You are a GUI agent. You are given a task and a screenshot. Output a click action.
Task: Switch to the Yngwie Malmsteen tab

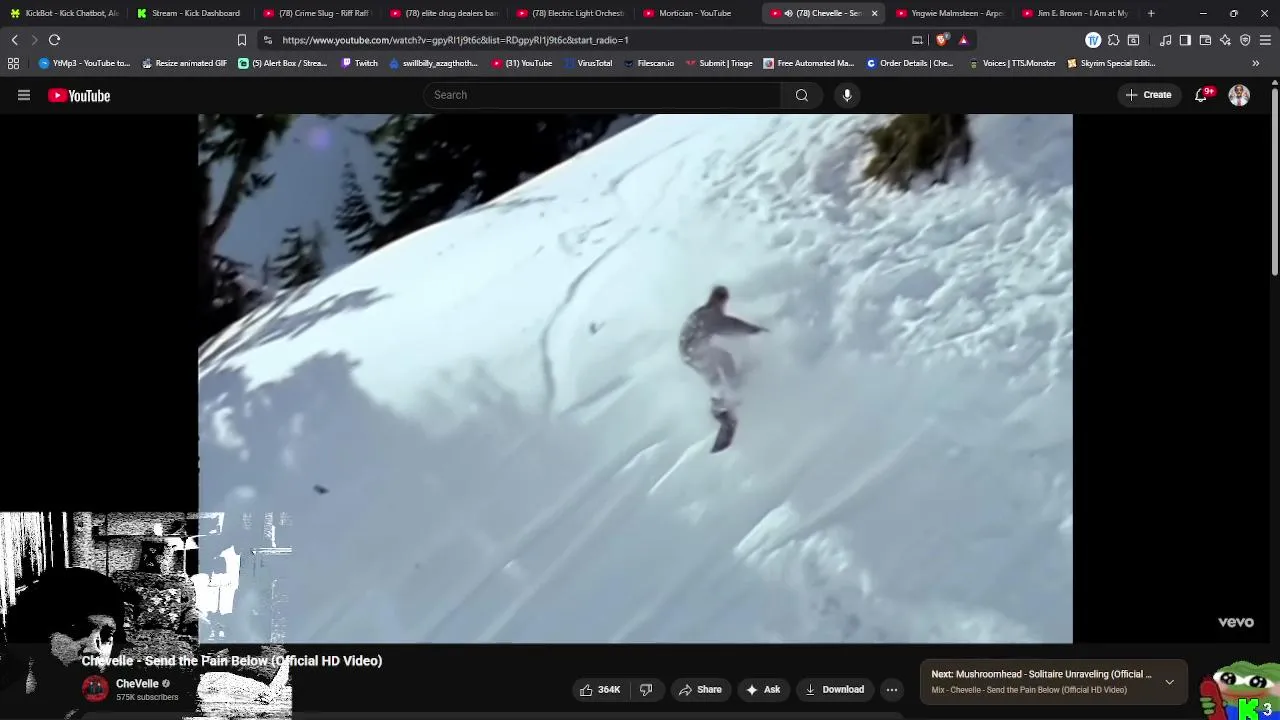point(949,13)
